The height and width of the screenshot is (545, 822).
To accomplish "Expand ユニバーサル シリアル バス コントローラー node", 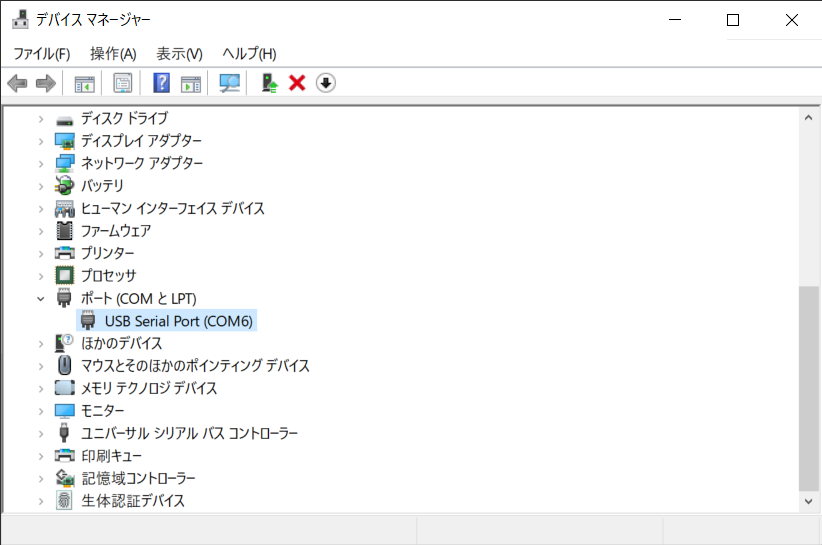I will coord(41,433).
